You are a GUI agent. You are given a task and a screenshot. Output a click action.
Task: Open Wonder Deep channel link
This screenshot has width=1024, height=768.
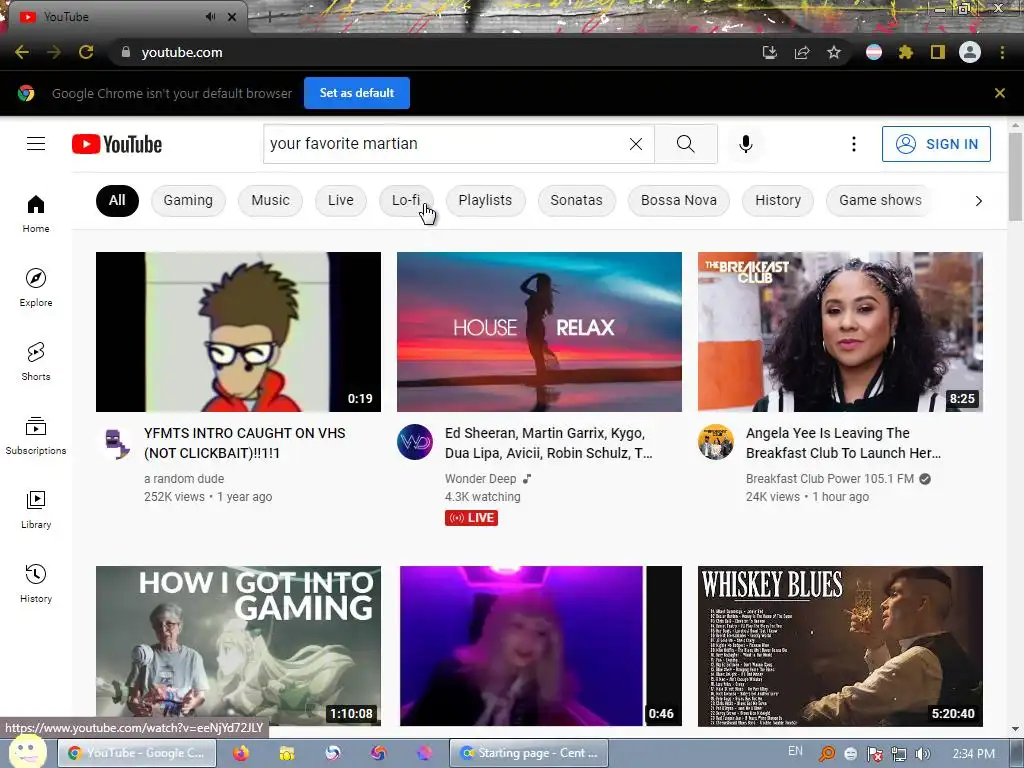pyautogui.click(x=481, y=479)
